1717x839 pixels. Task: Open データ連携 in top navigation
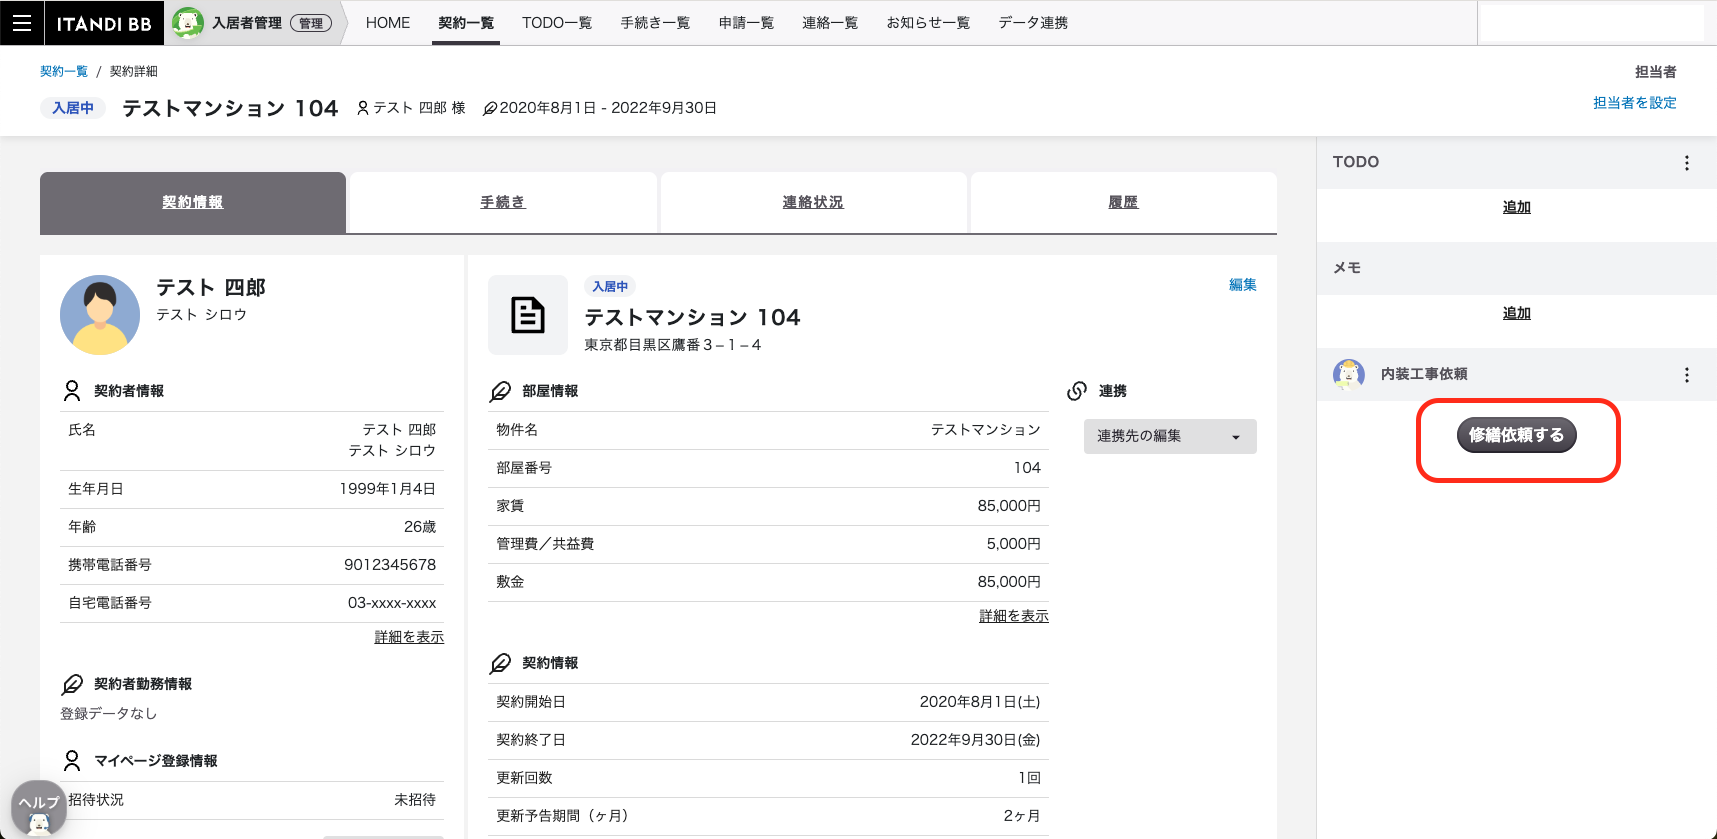click(x=1033, y=23)
